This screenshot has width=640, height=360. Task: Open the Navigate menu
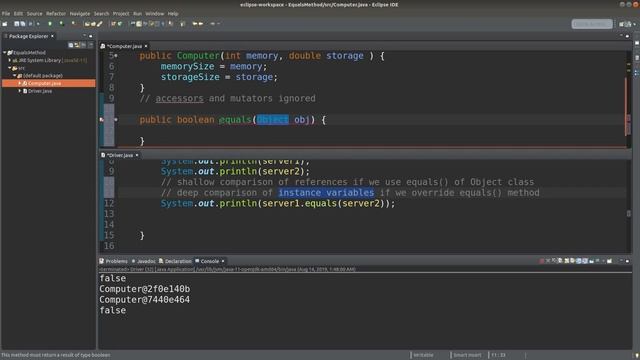point(80,13)
